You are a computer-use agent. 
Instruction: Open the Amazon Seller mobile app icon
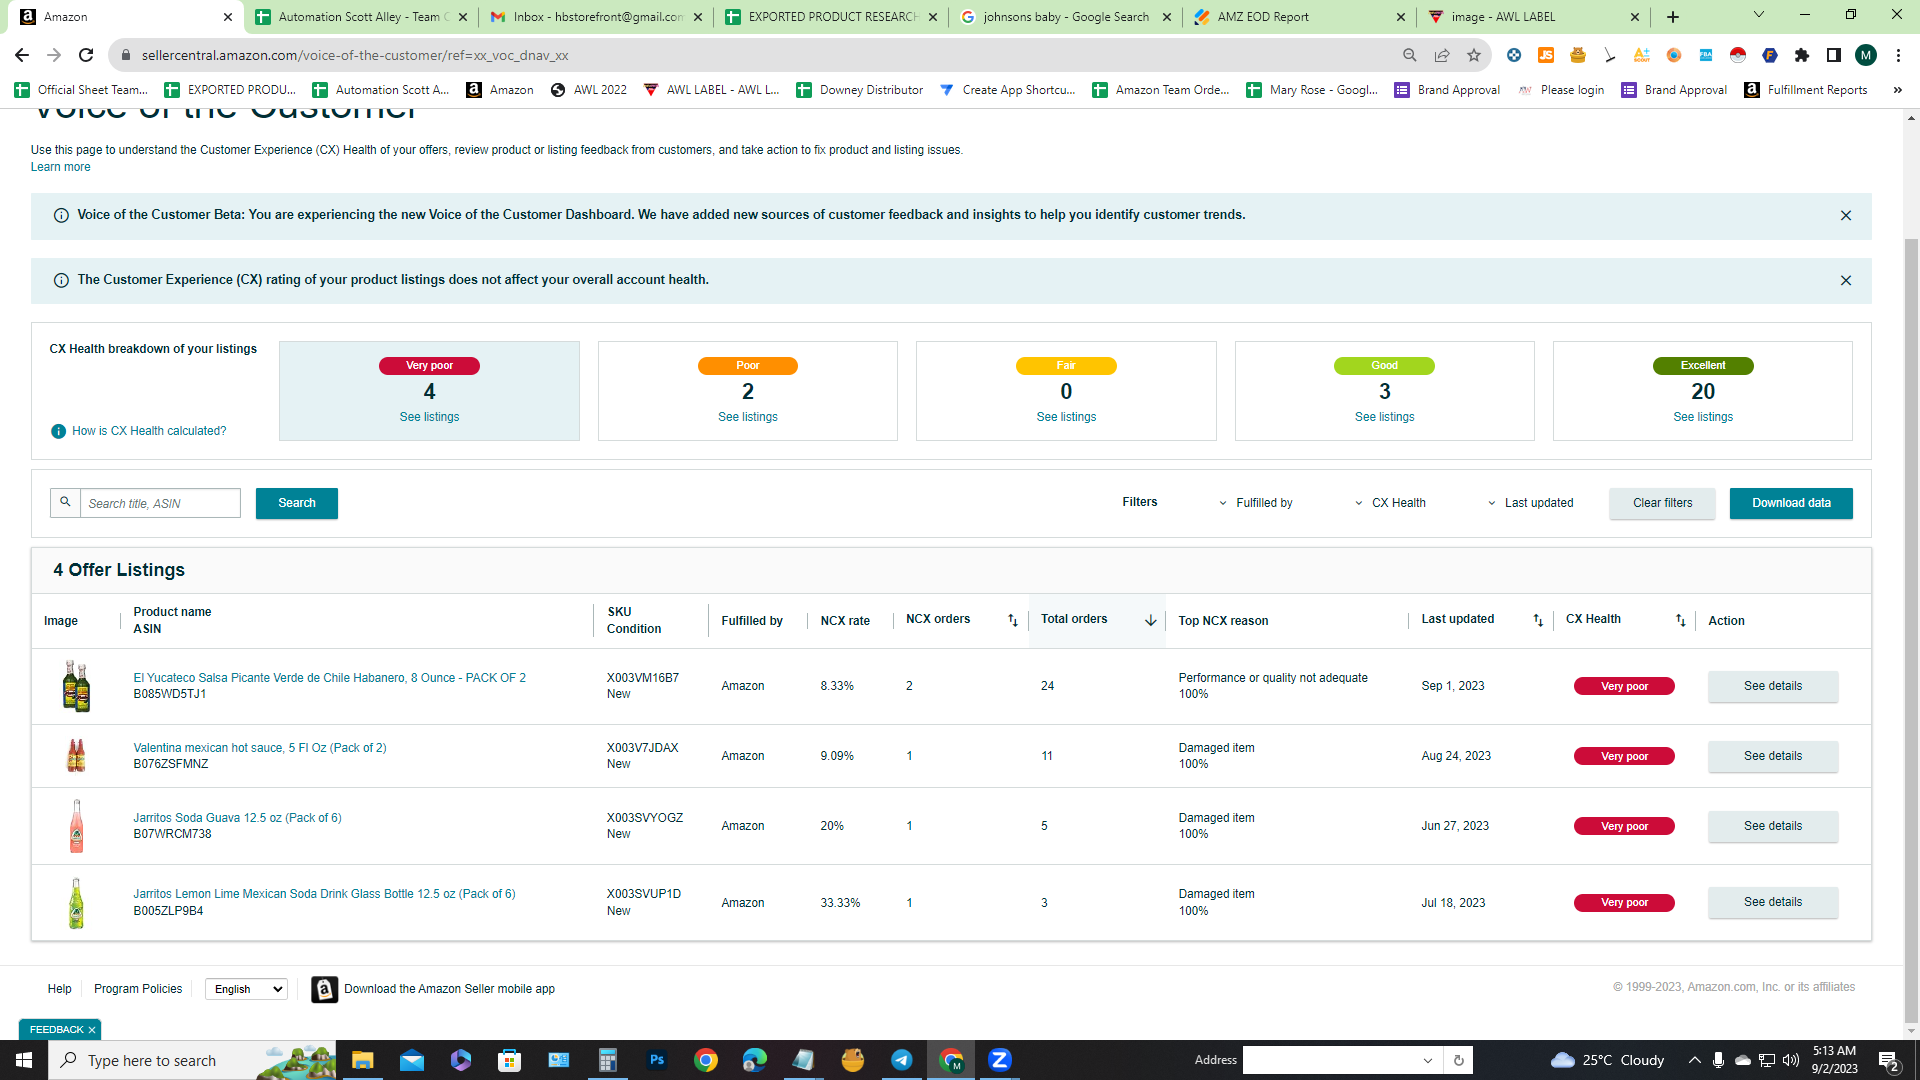click(x=324, y=989)
